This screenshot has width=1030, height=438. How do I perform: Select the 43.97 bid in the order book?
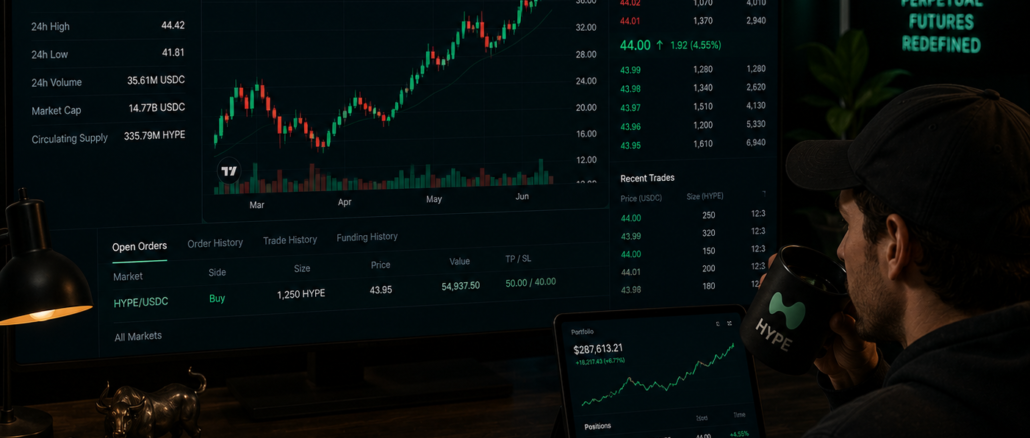point(631,108)
